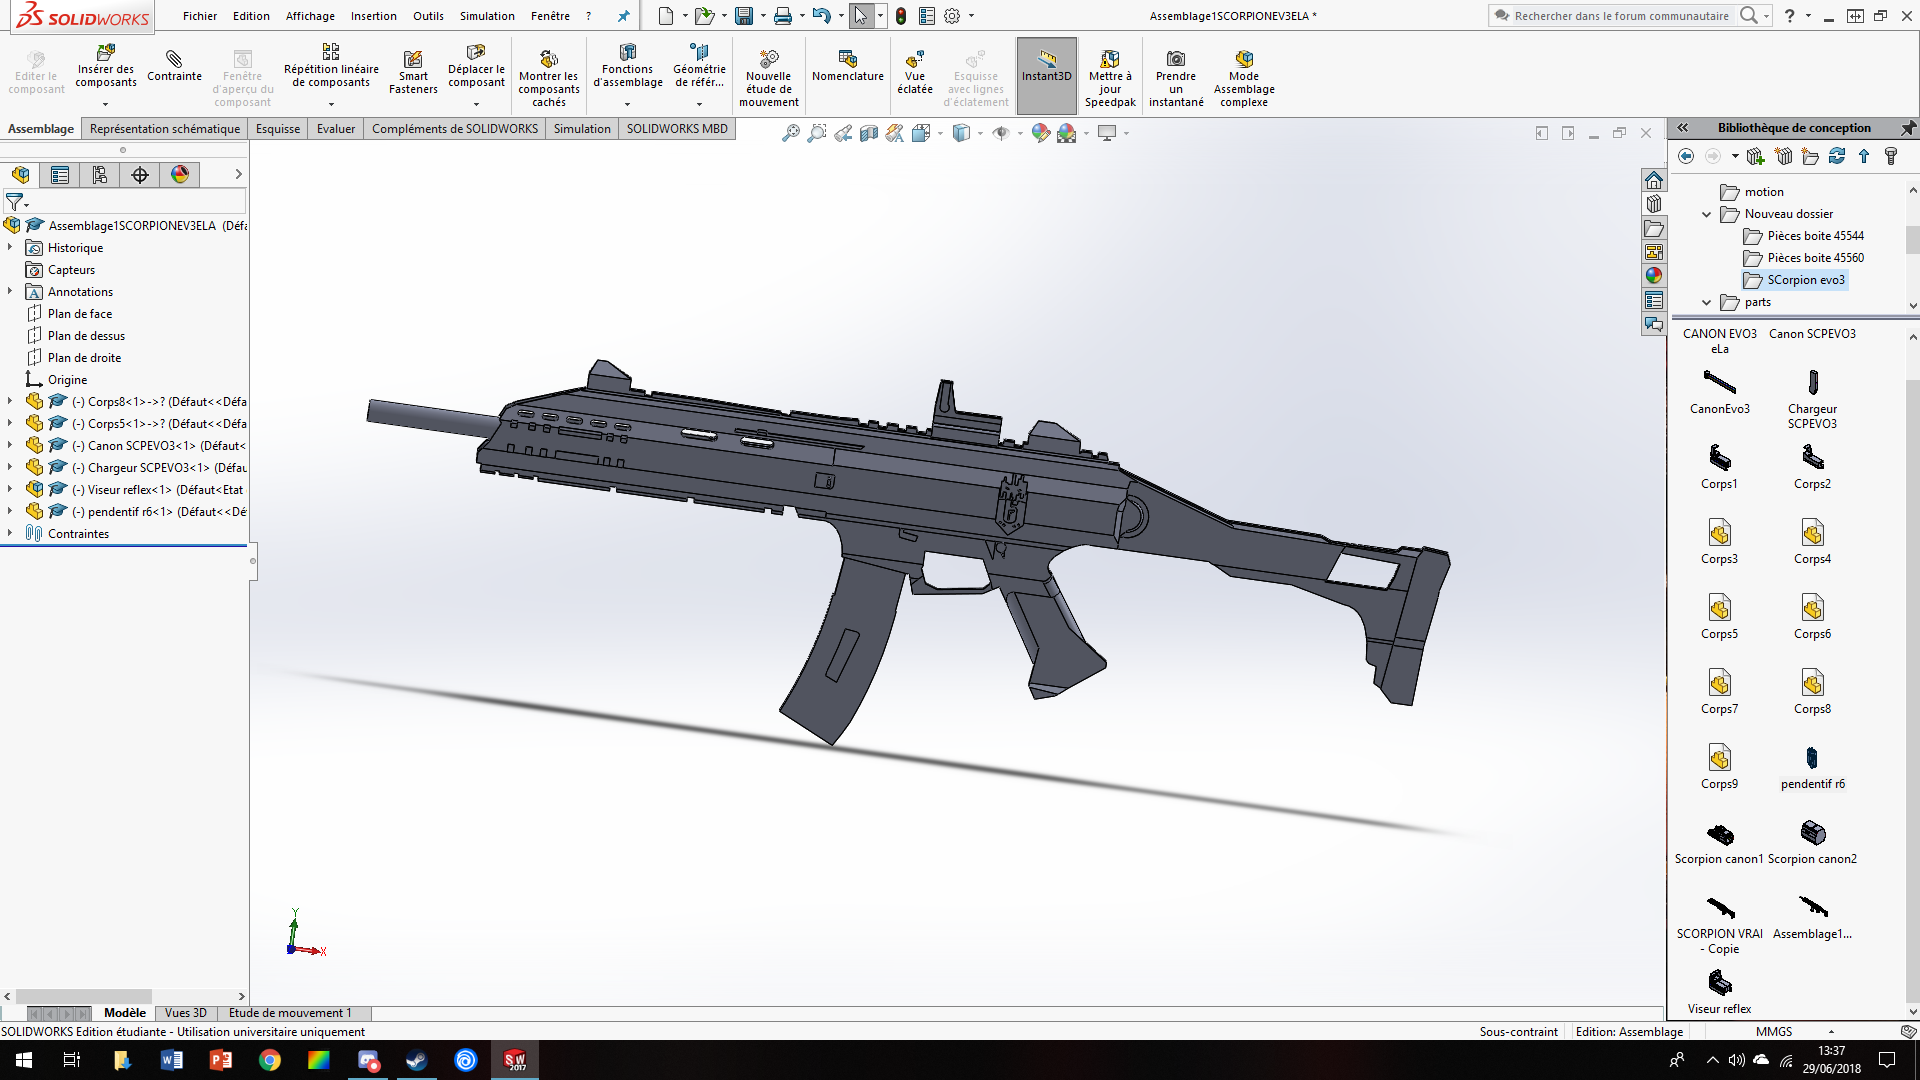Refresh the design library
1920x1080 pixels.
point(1837,156)
